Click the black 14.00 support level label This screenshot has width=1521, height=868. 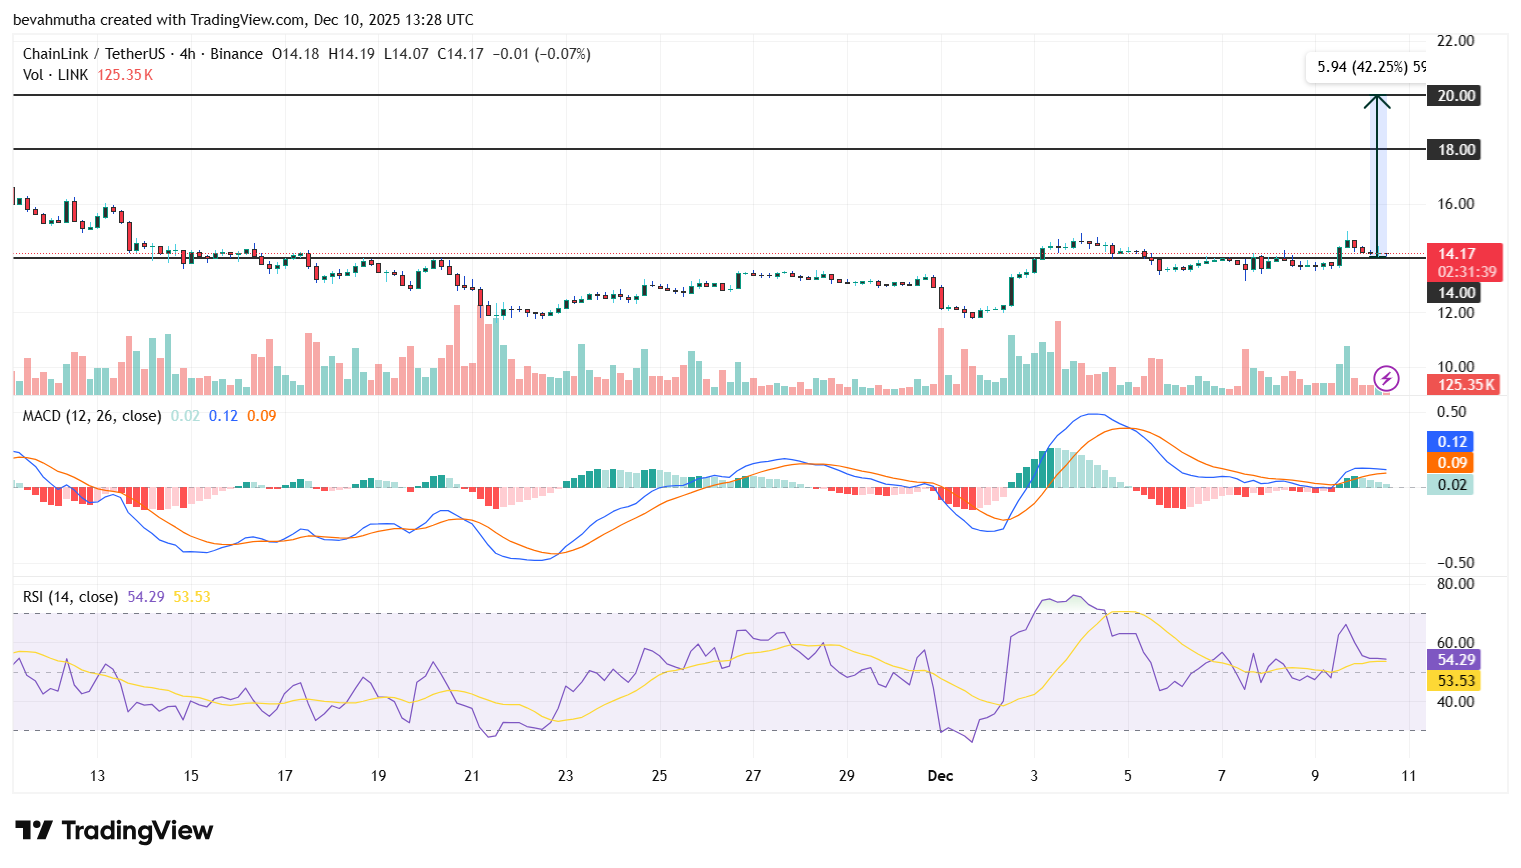1453,292
